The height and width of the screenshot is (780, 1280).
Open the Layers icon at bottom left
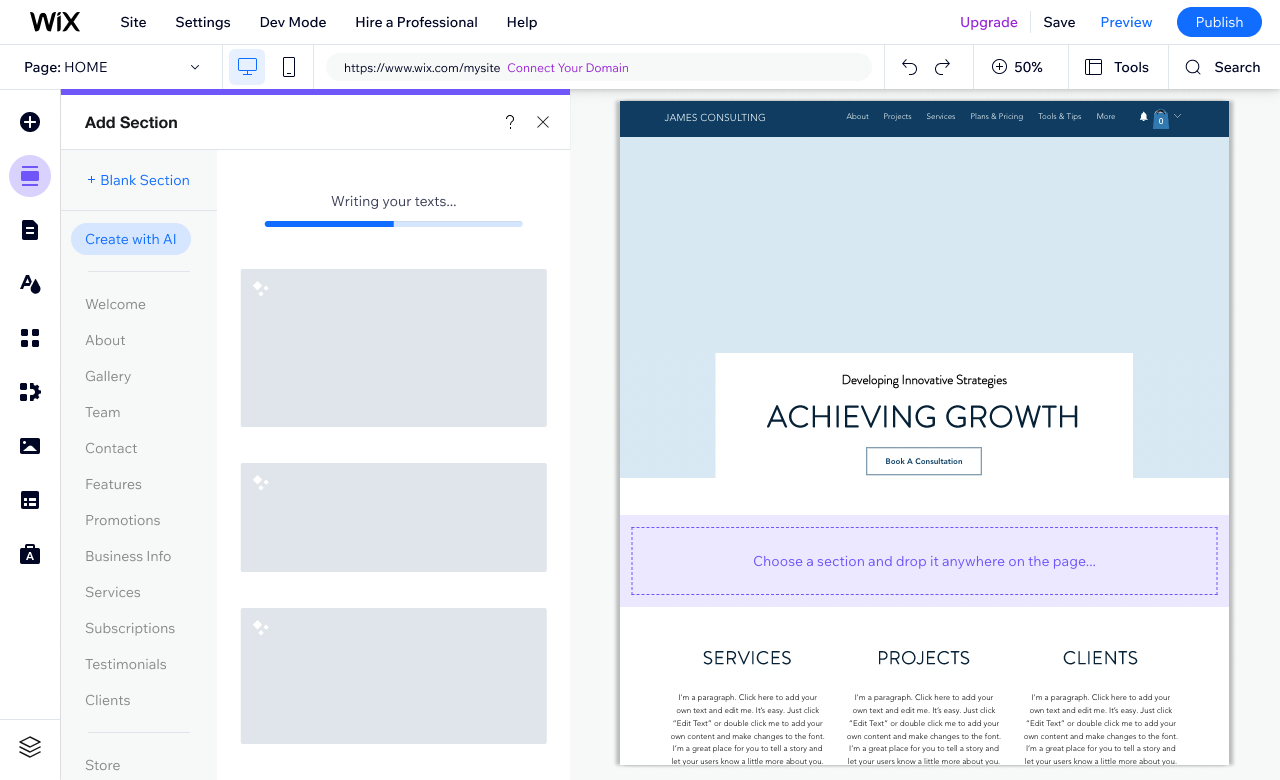click(30, 746)
